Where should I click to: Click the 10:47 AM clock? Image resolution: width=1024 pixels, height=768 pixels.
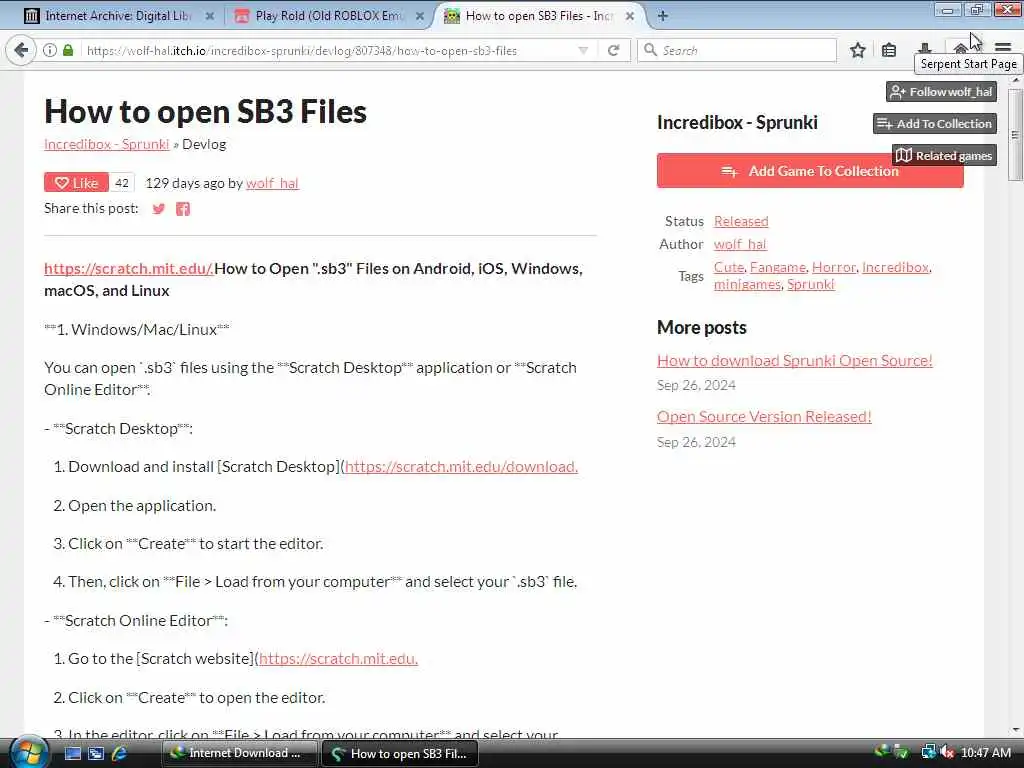click(x=986, y=753)
